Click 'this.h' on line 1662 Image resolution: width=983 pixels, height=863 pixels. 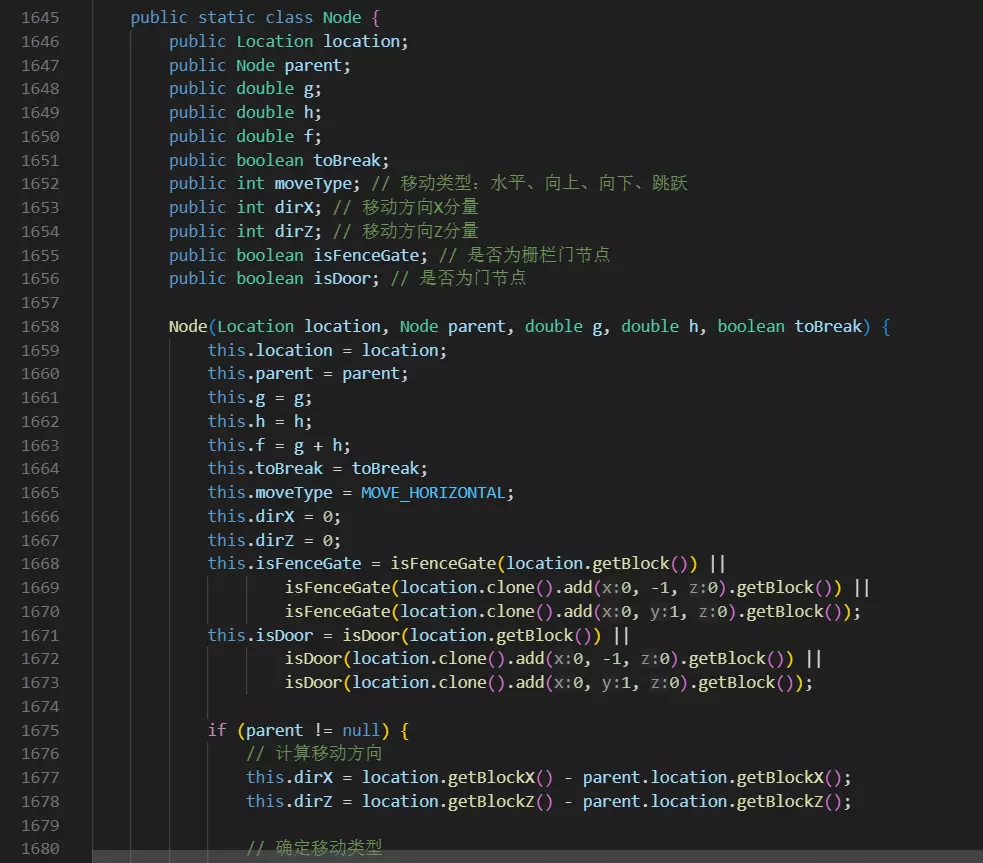click(236, 422)
